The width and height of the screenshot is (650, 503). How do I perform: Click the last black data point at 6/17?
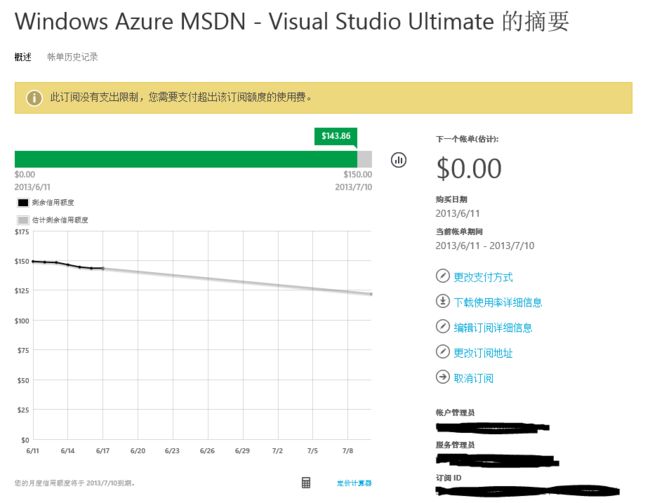(x=103, y=268)
